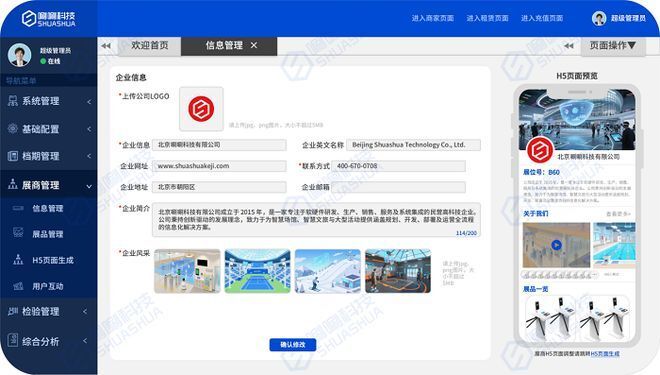The image size is (660, 375).
Task: Click the 企业英文名称 input field
Action: [413, 145]
